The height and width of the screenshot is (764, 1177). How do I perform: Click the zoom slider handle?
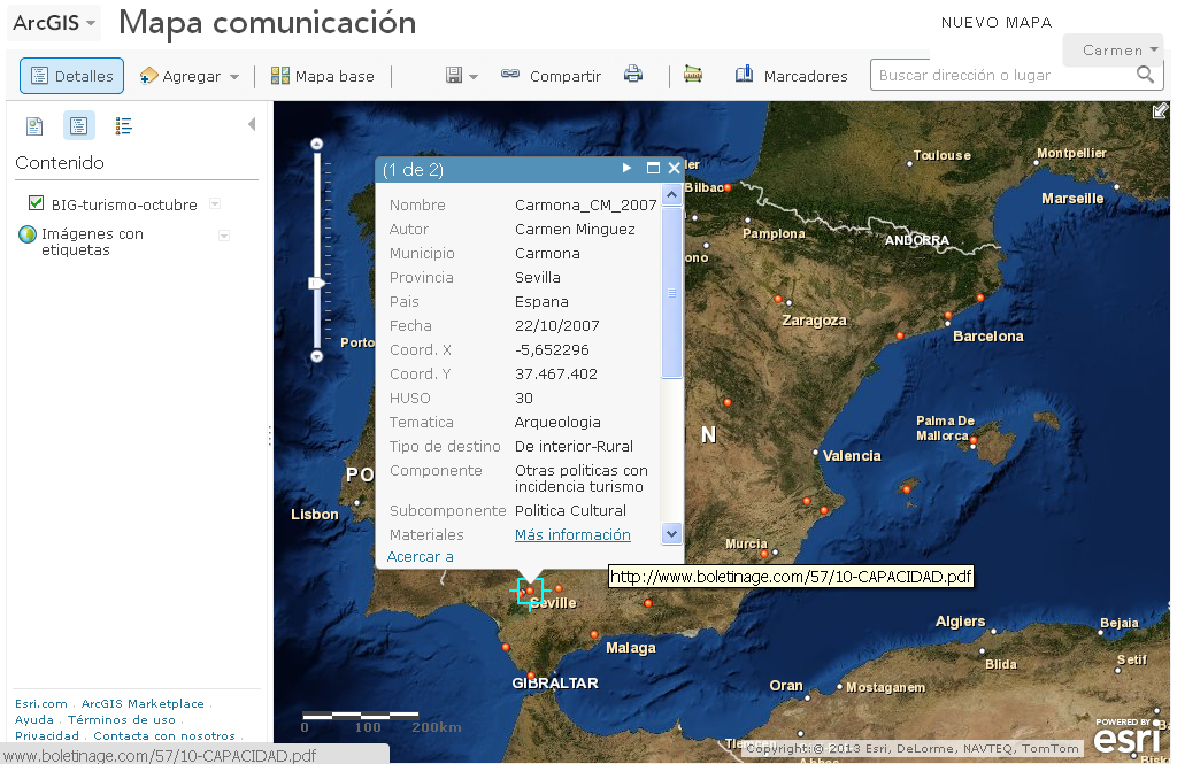tap(317, 283)
